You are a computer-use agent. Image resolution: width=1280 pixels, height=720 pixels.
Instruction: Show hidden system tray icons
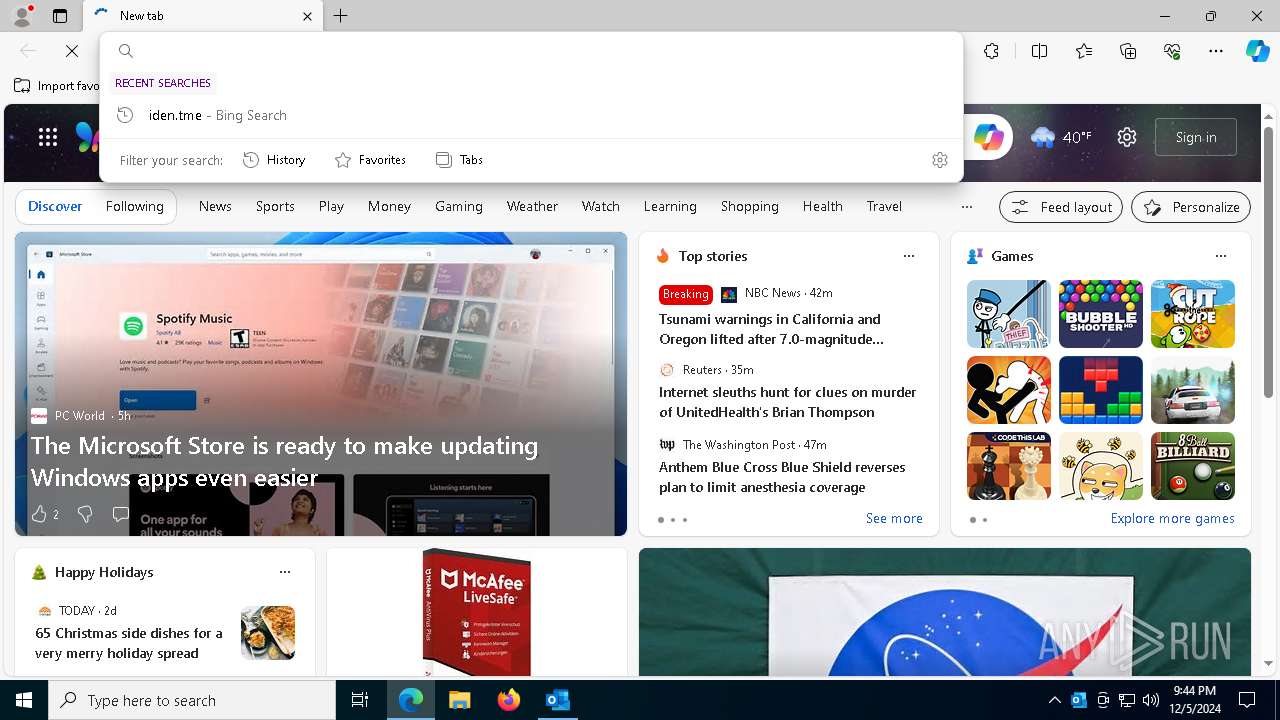click(x=1054, y=700)
